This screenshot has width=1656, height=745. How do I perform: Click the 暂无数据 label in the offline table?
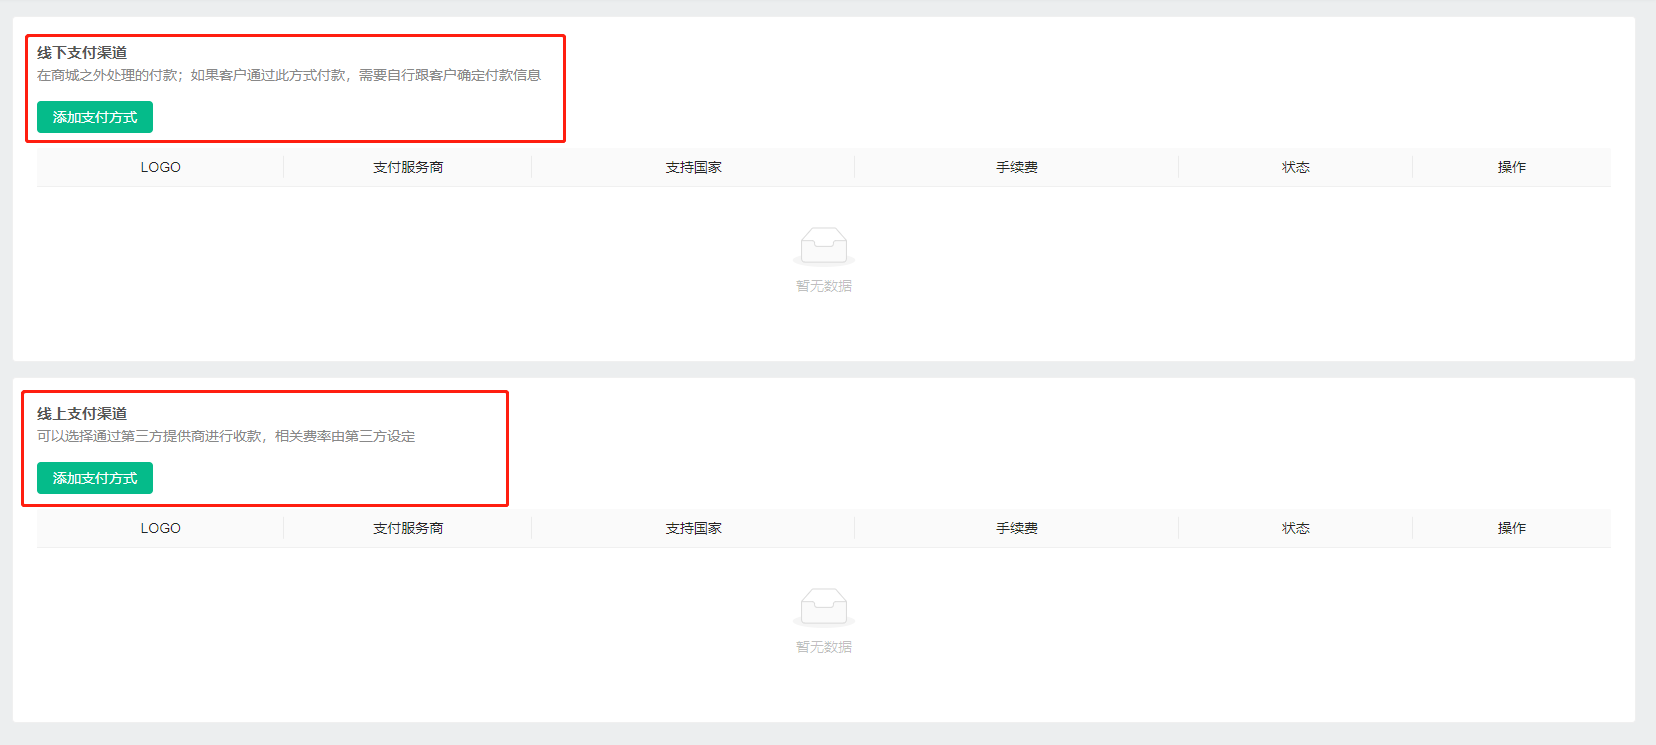(x=824, y=286)
